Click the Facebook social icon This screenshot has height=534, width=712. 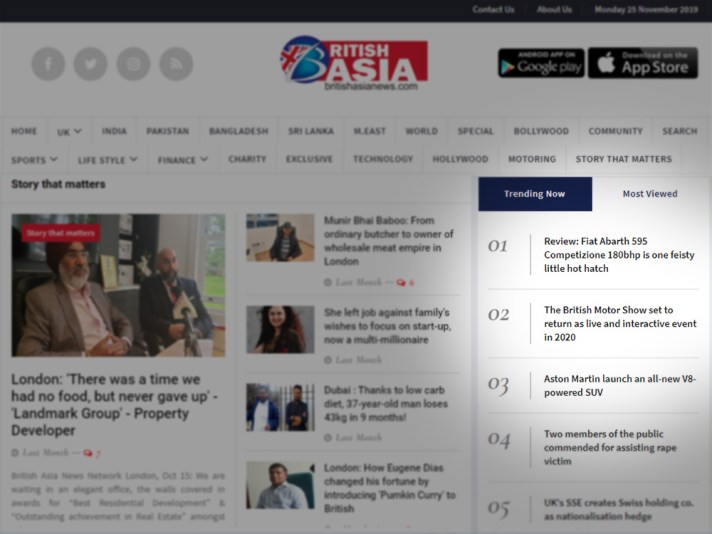click(48, 64)
